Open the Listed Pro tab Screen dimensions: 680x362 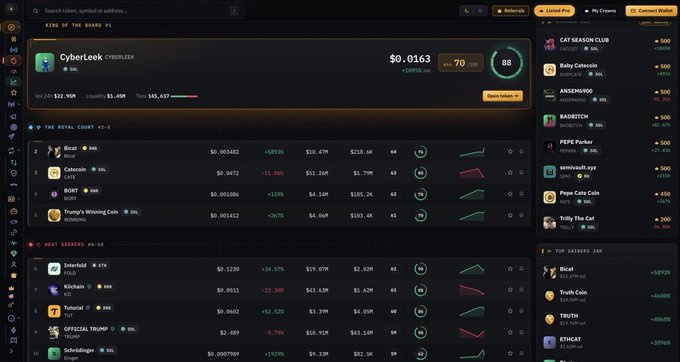554,11
